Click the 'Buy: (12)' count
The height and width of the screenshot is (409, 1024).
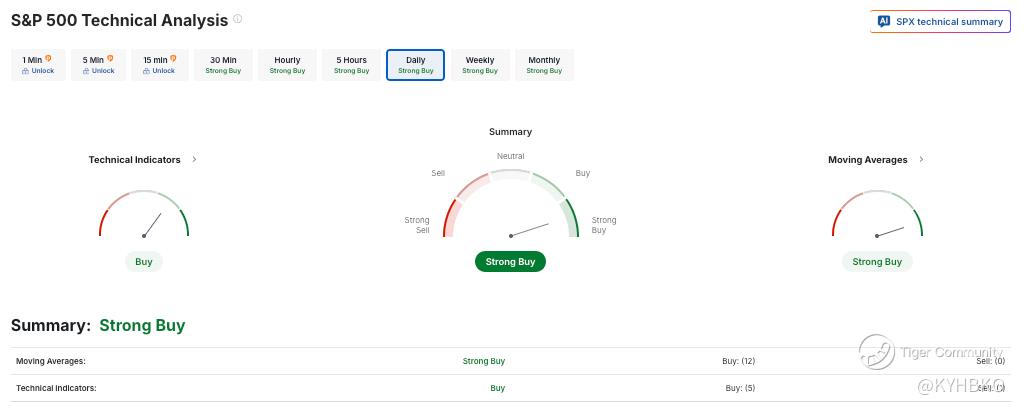737,361
